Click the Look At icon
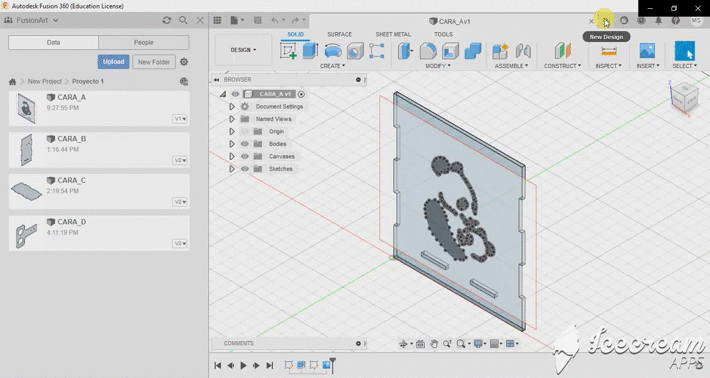The image size is (710, 378). 420,344
